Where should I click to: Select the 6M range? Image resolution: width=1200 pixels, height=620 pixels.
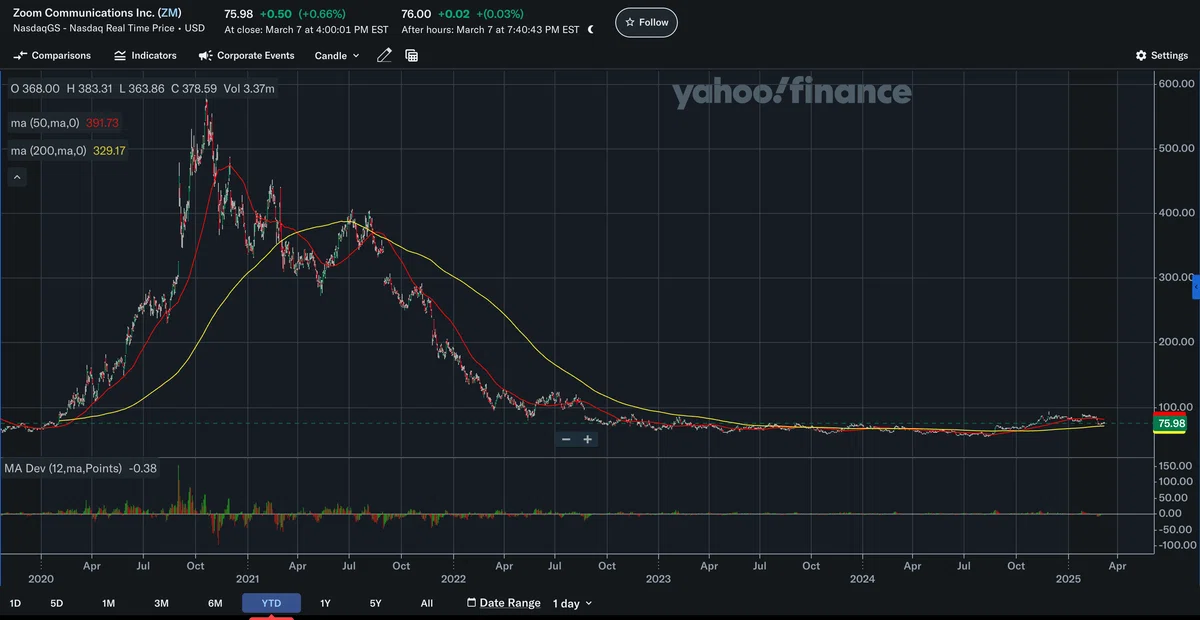pos(215,603)
